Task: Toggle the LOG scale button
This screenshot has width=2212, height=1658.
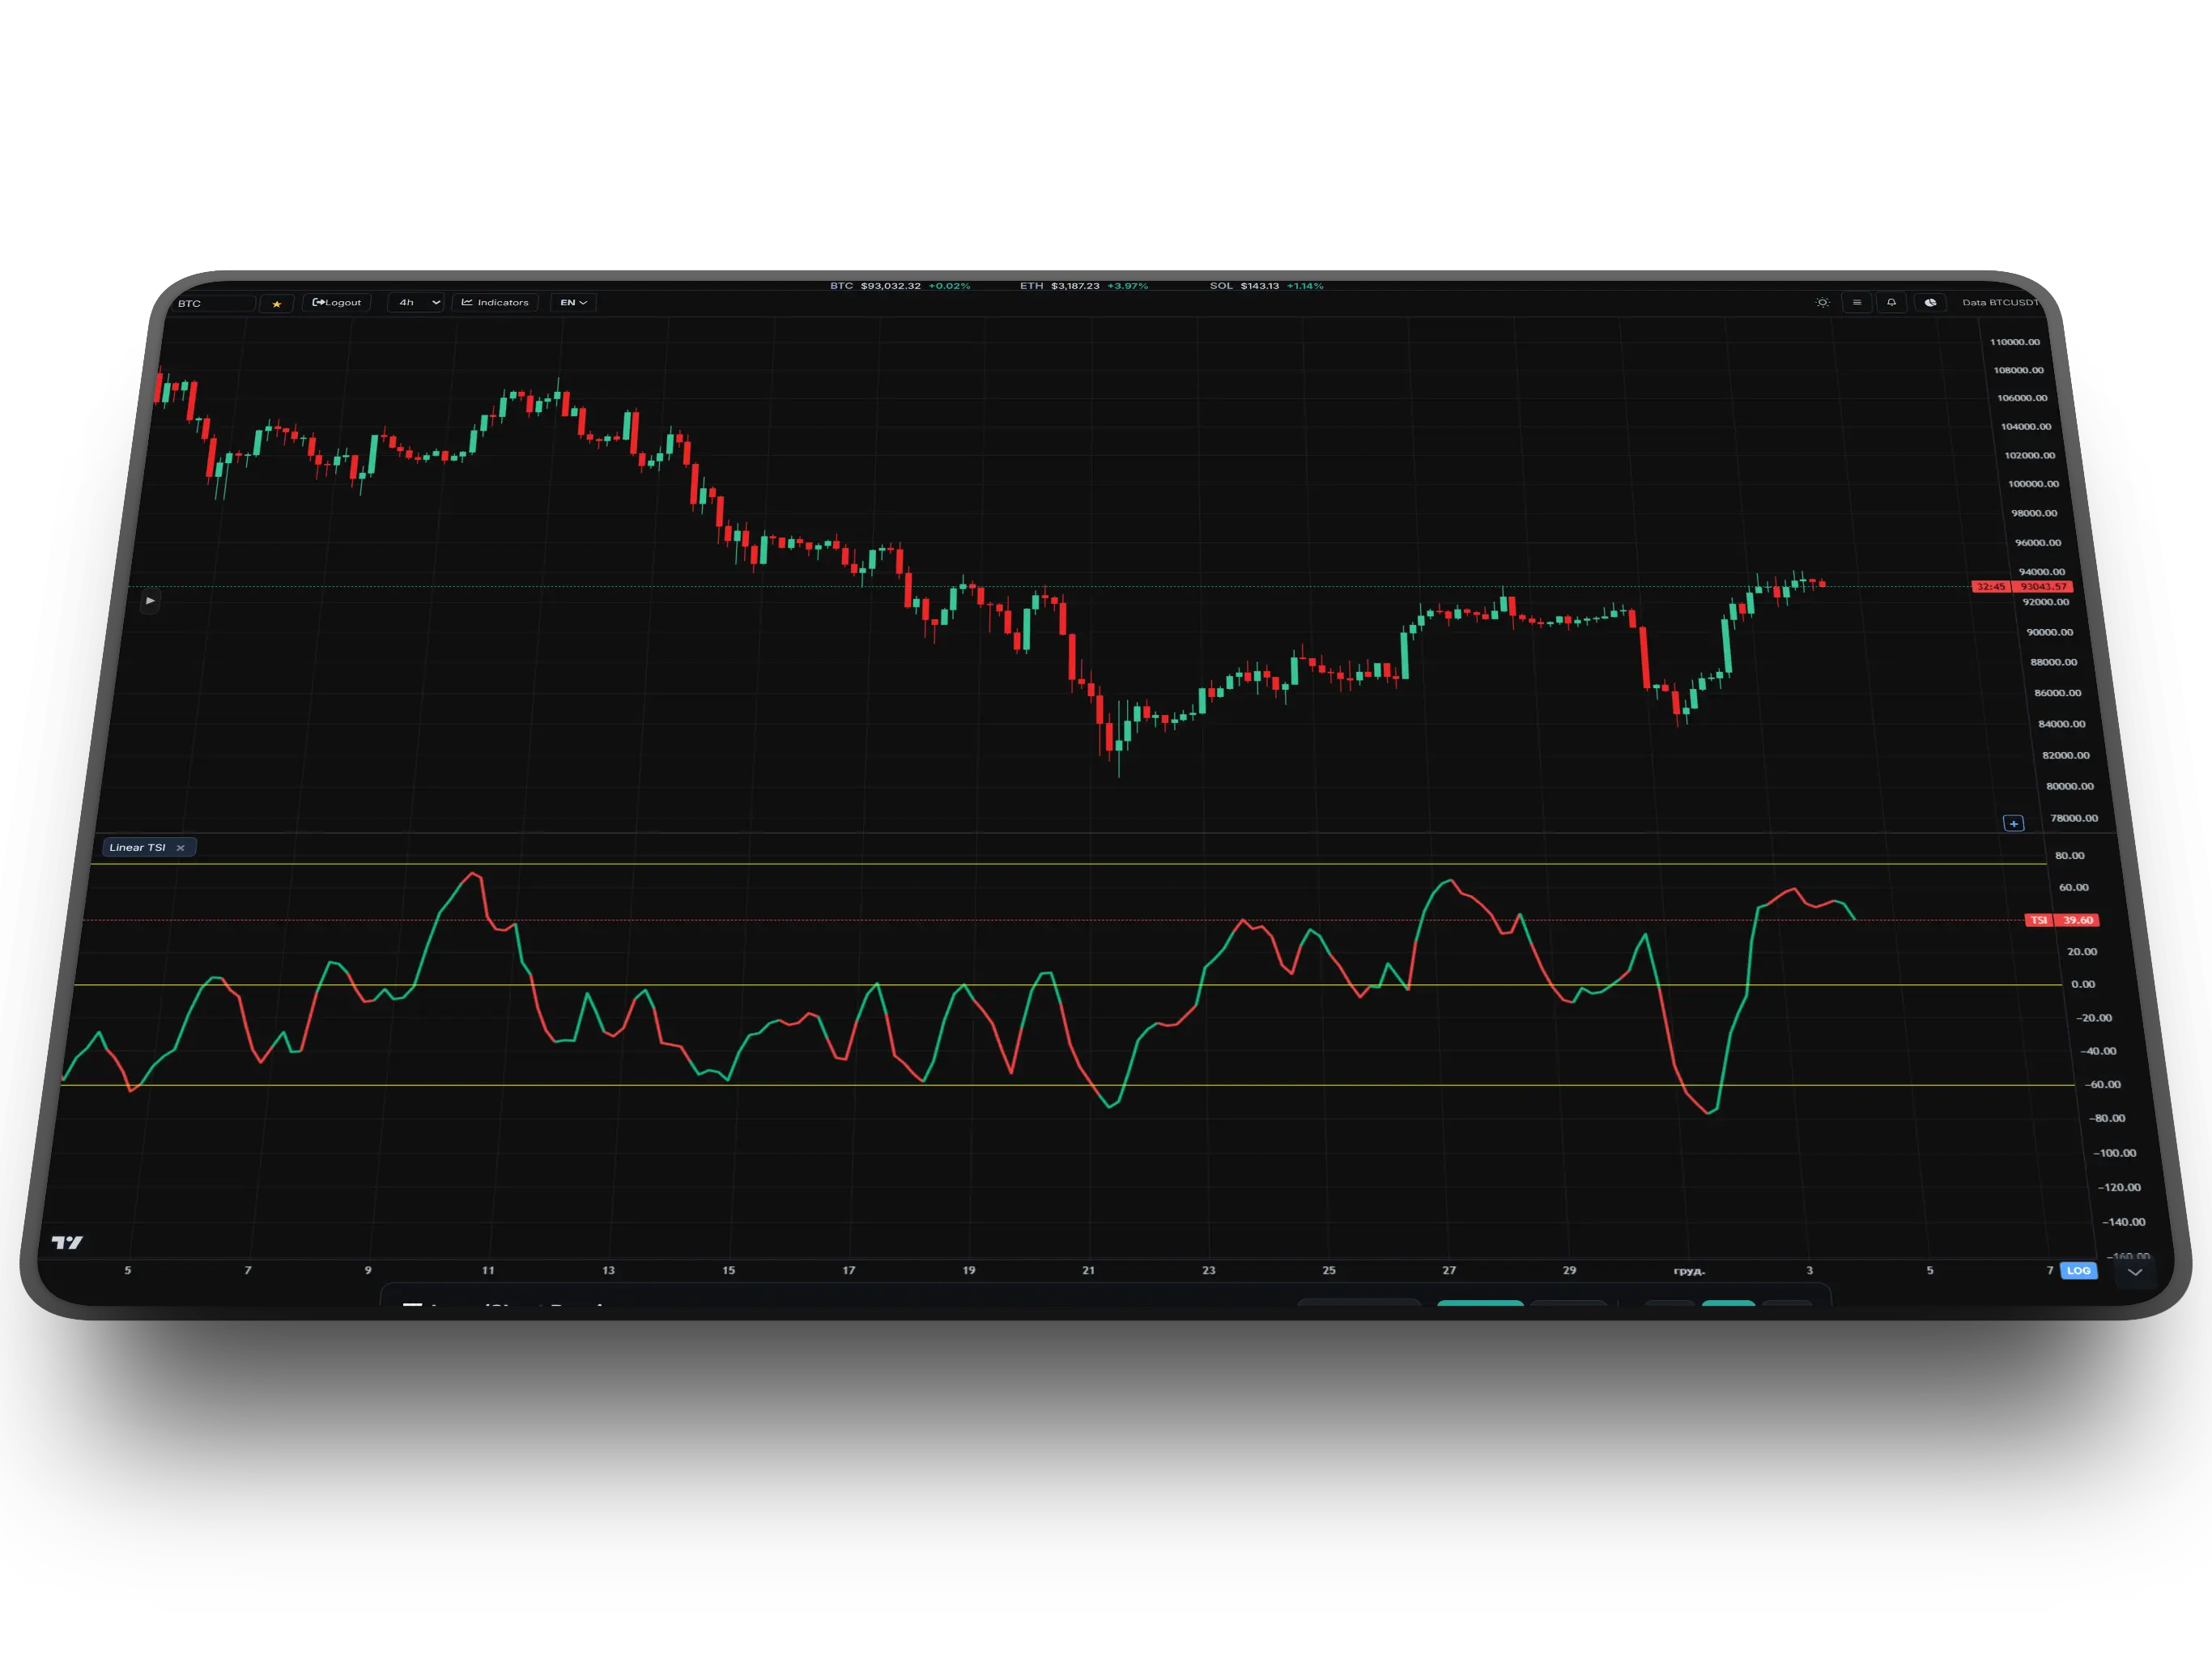Action: tap(2078, 1271)
